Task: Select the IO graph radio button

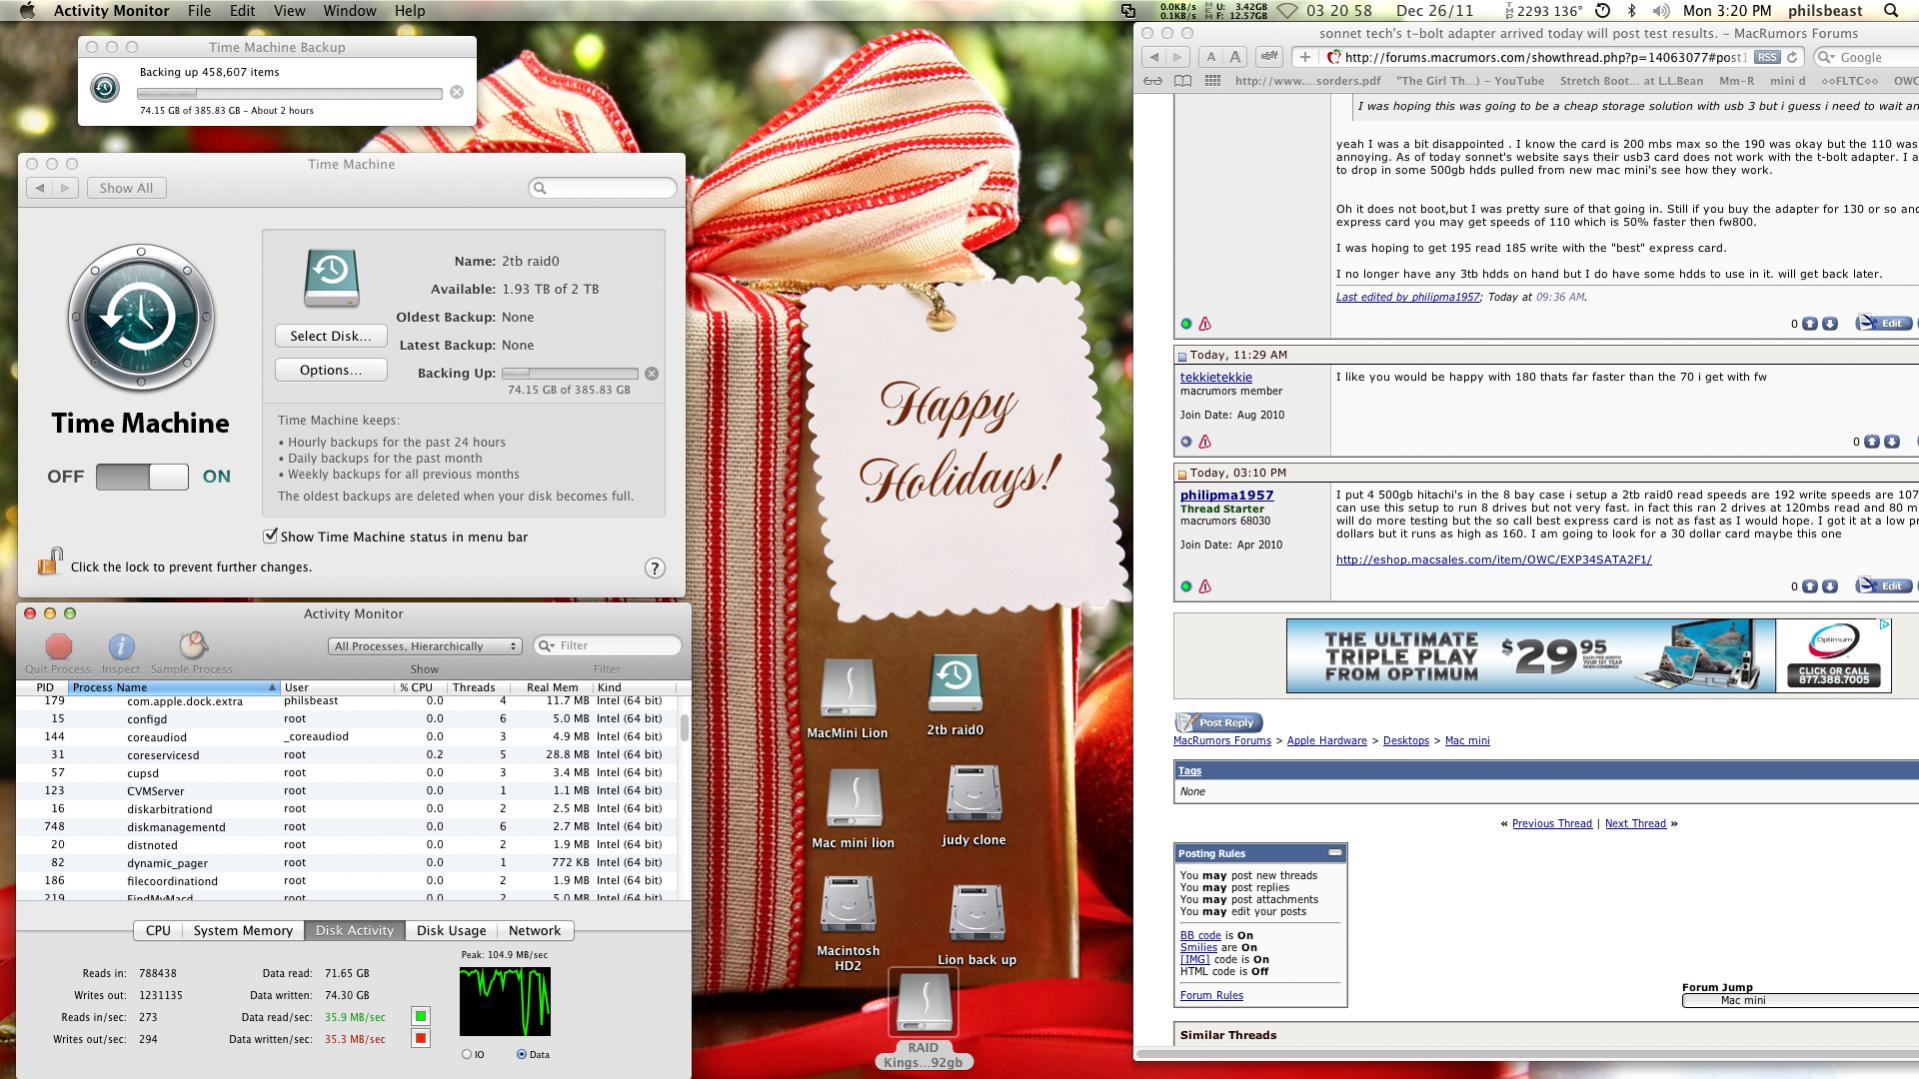Action: coord(467,1054)
